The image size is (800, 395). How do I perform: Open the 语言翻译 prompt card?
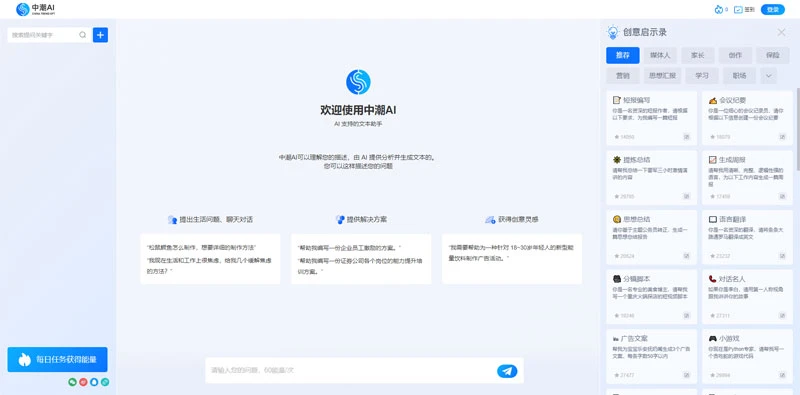747,237
